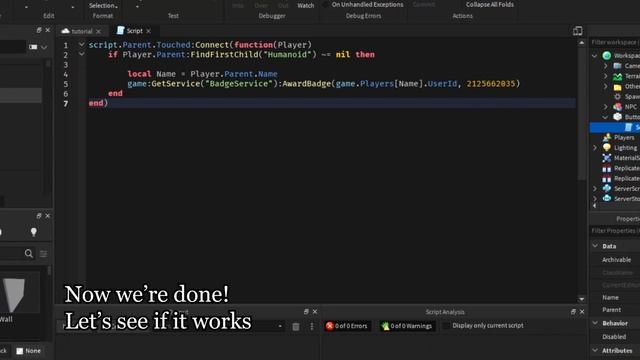Expand the Lighting service node
The height and width of the screenshot is (360, 640).
point(595,148)
